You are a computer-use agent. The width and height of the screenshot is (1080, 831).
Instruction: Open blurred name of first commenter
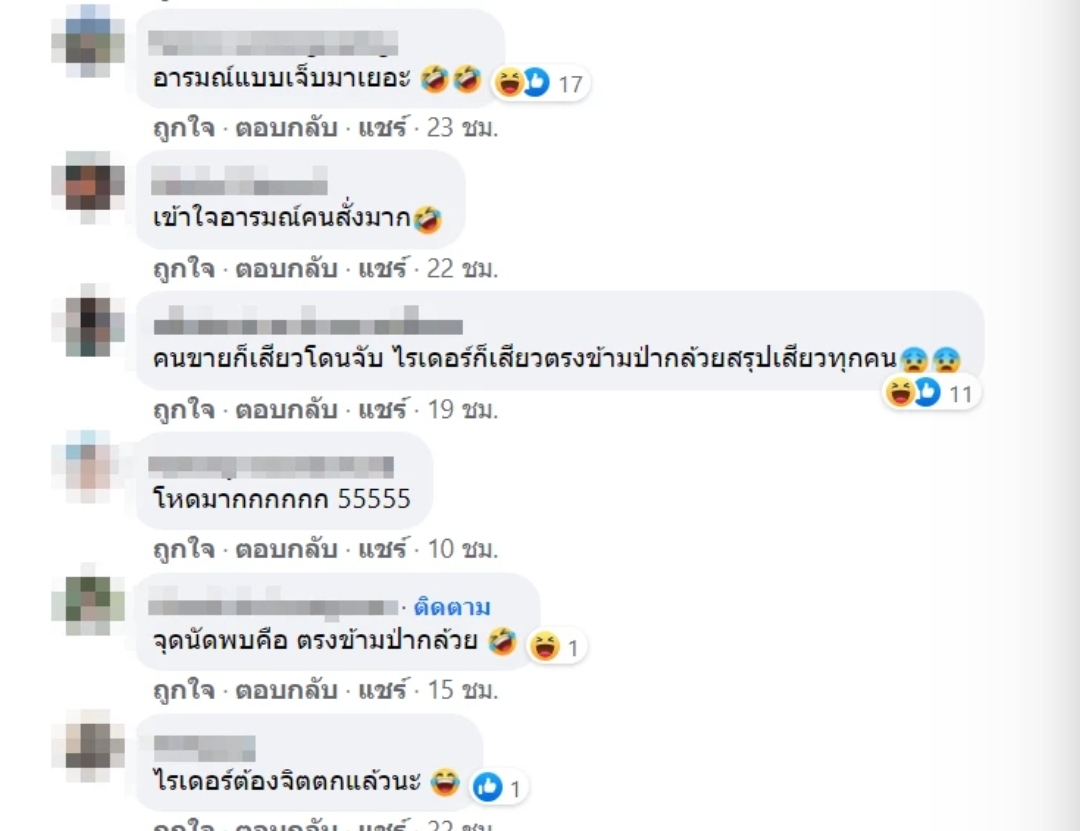click(x=273, y=43)
